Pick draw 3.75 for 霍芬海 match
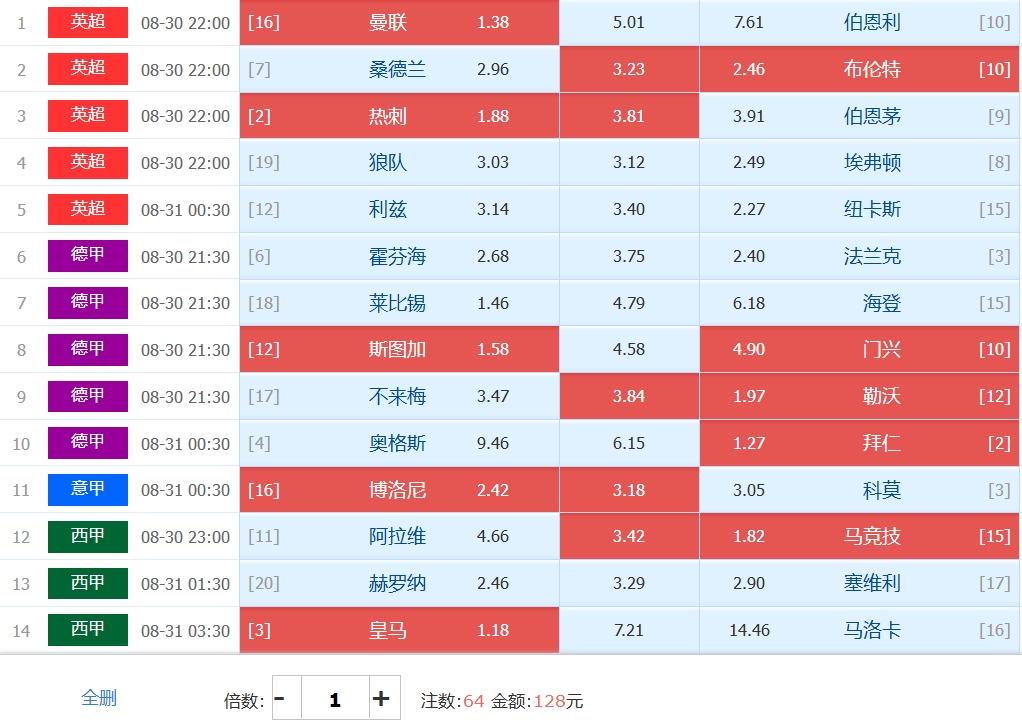The width and height of the screenshot is (1022, 724). tap(629, 256)
